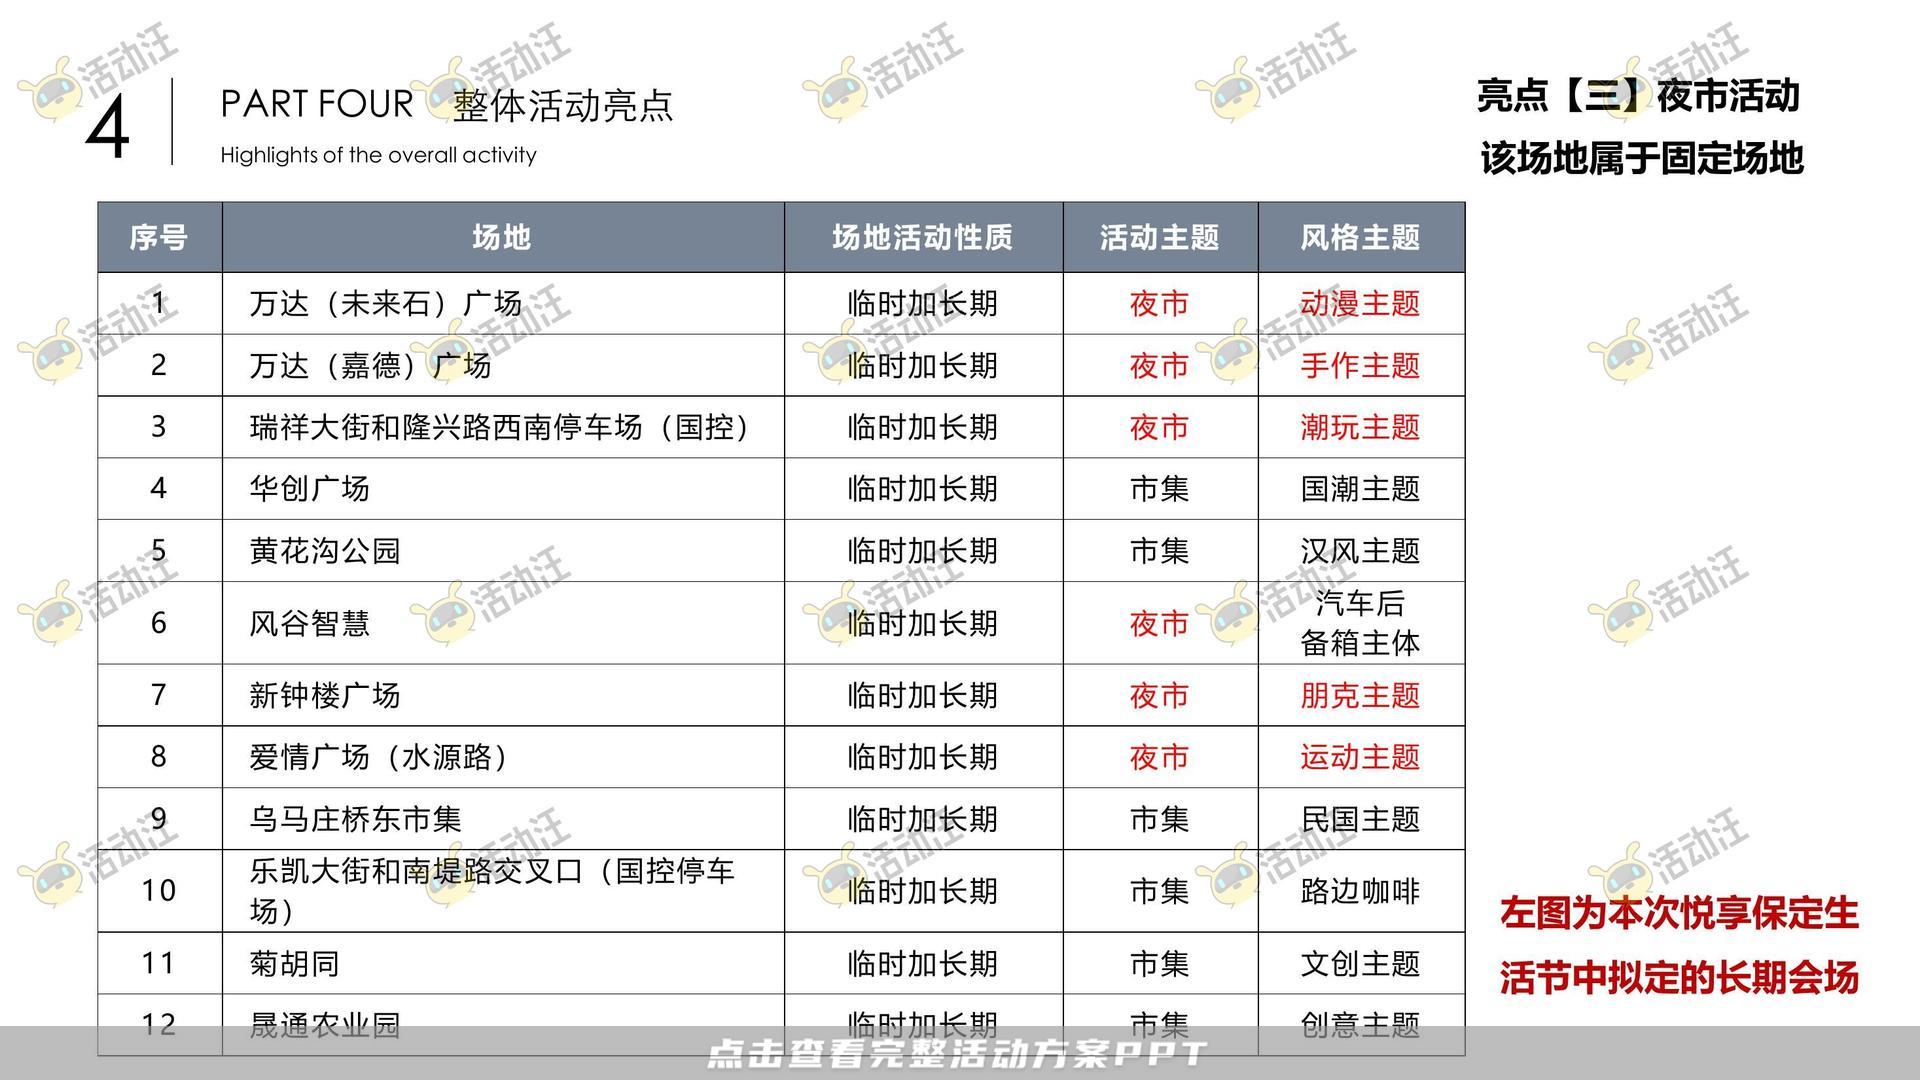Click 临时加长期 in the 黄花沟公园 row
This screenshot has height=1080, width=1920.
coord(922,551)
